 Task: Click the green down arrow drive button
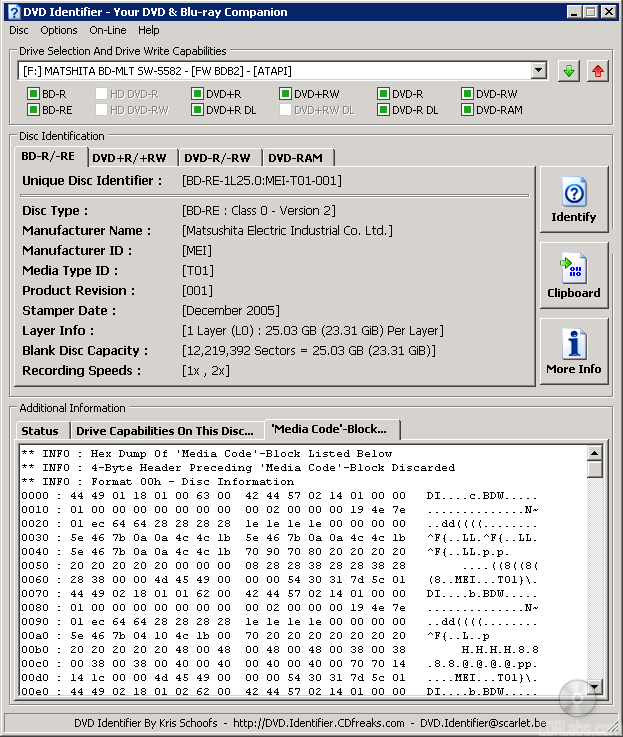pyautogui.click(x=569, y=71)
